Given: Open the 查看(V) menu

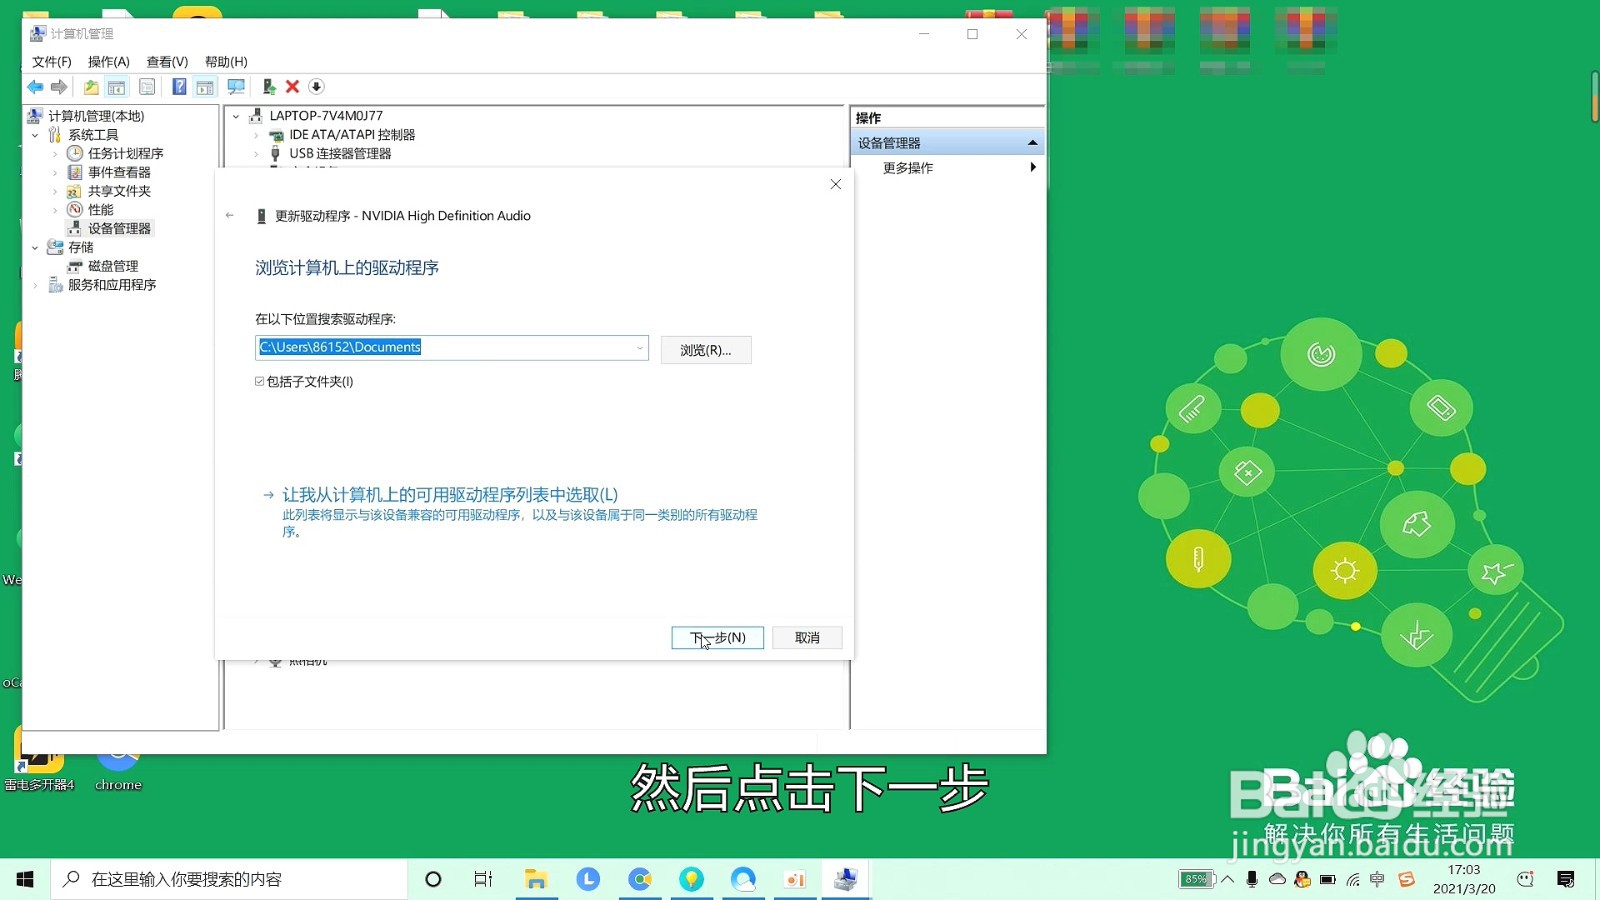Looking at the screenshot, I should pos(167,62).
